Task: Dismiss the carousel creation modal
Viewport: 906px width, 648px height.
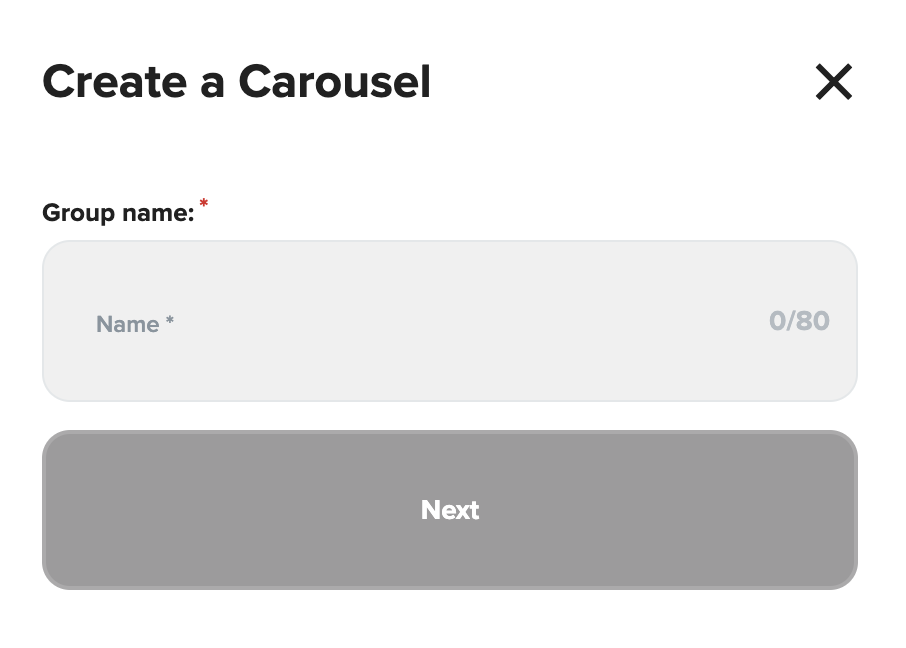Action: click(833, 82)
